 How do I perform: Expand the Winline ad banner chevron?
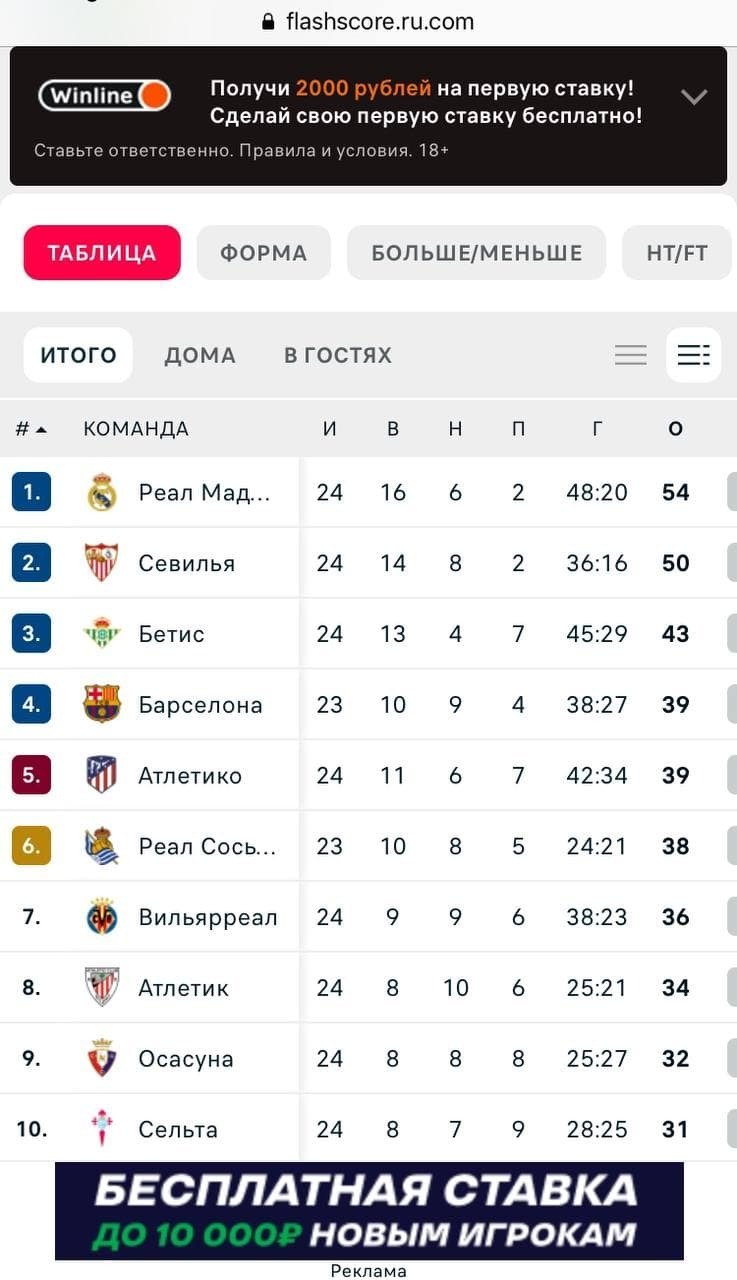tap(694, 97)
